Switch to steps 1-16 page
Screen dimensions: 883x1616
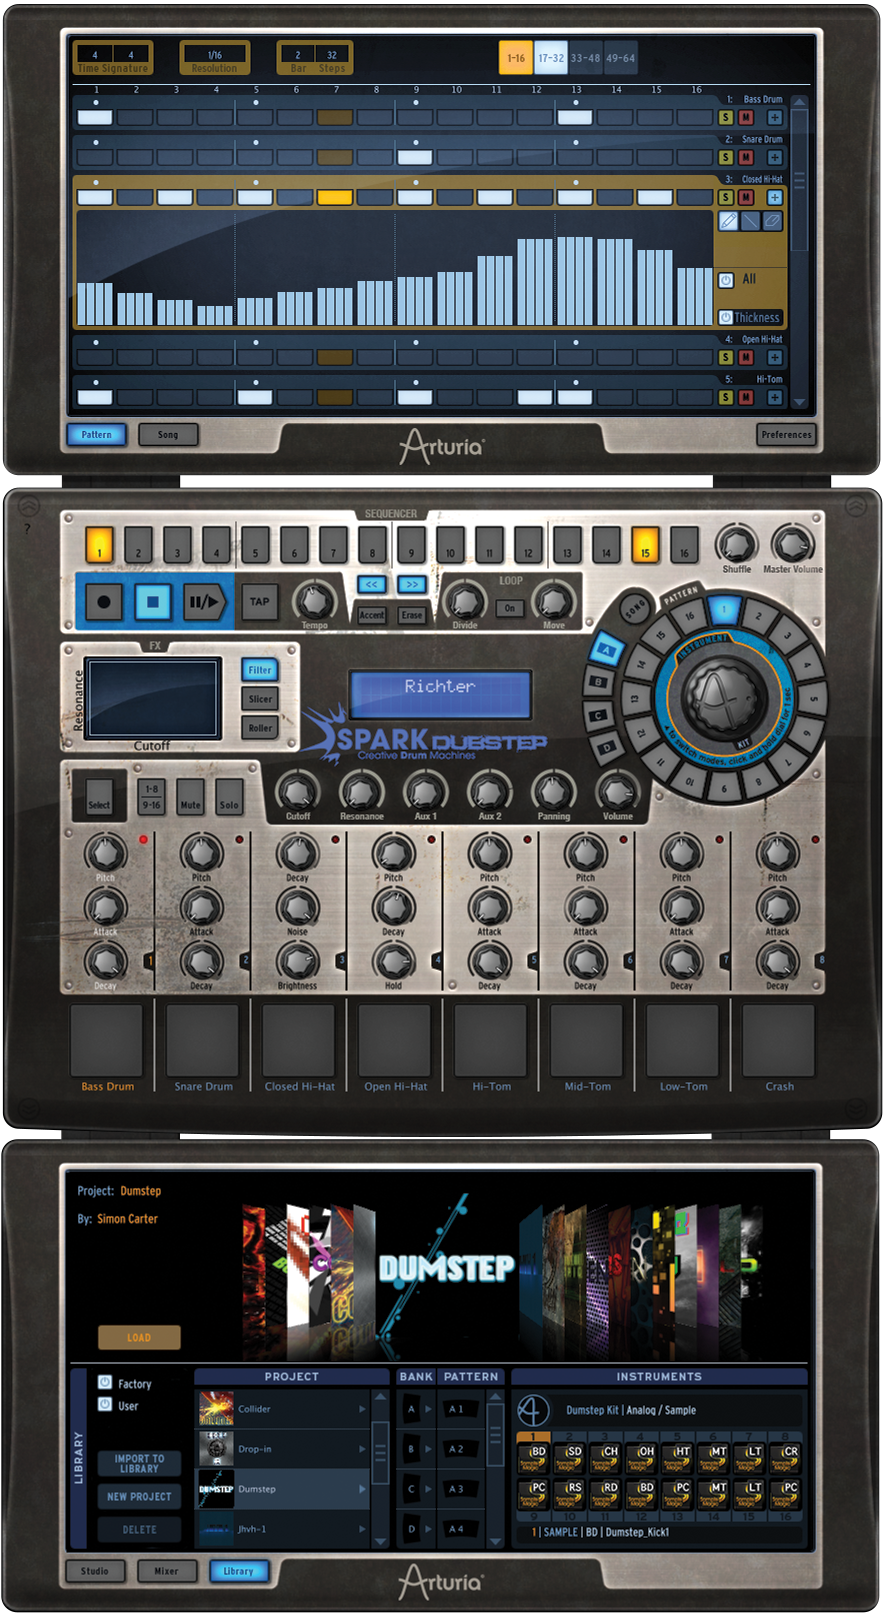(x=516, y=58)
